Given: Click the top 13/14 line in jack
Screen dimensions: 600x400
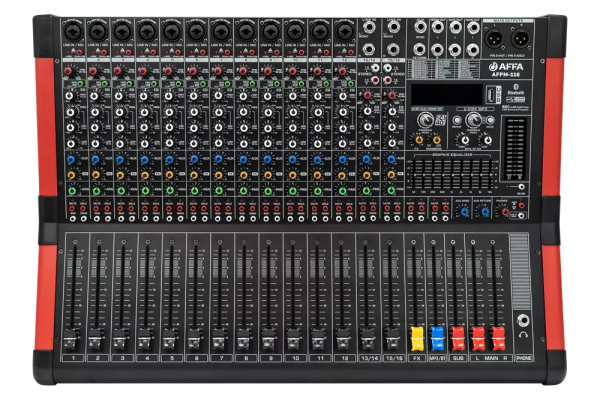Looking at the screenshot, I should point(369,28).
